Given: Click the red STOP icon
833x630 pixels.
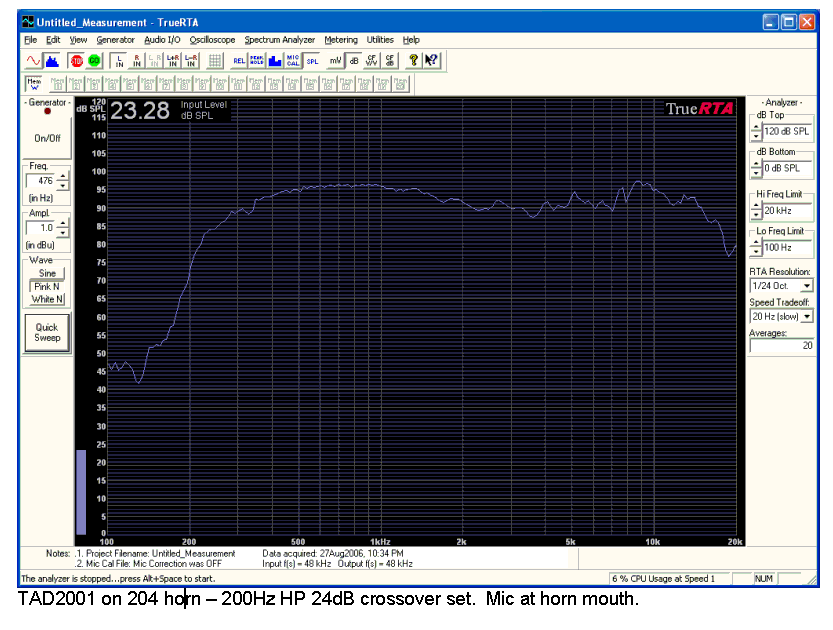Looking at the screenshot, I should point(77,61).
